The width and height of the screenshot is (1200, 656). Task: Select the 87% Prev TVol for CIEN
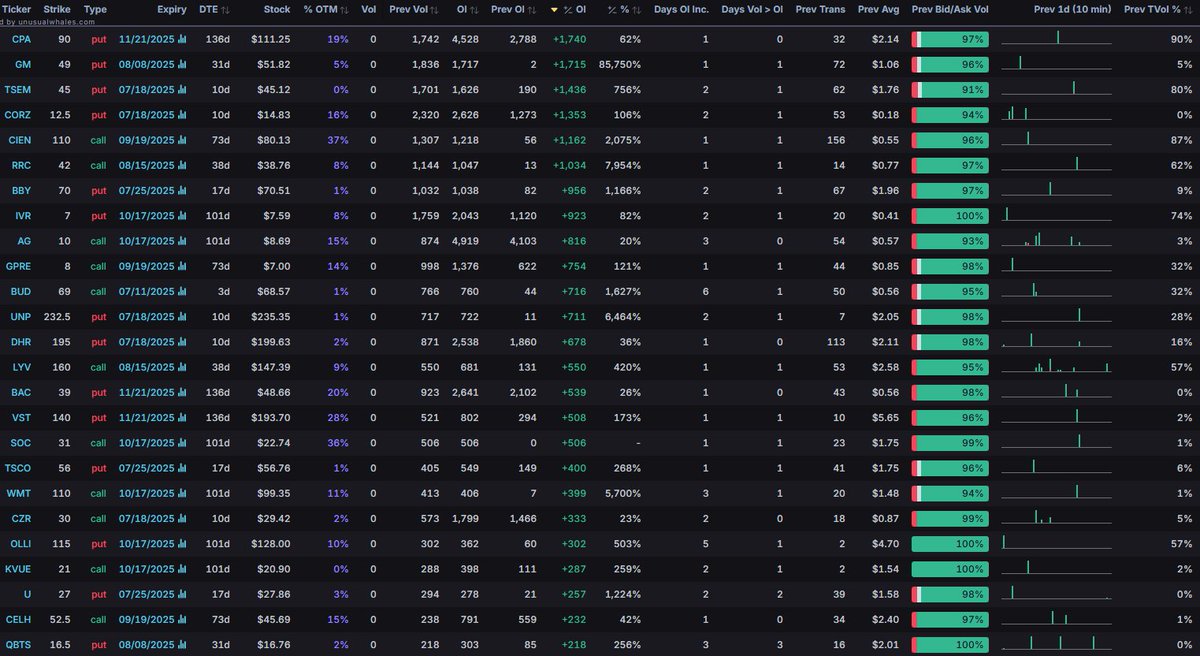point(1181,140)
